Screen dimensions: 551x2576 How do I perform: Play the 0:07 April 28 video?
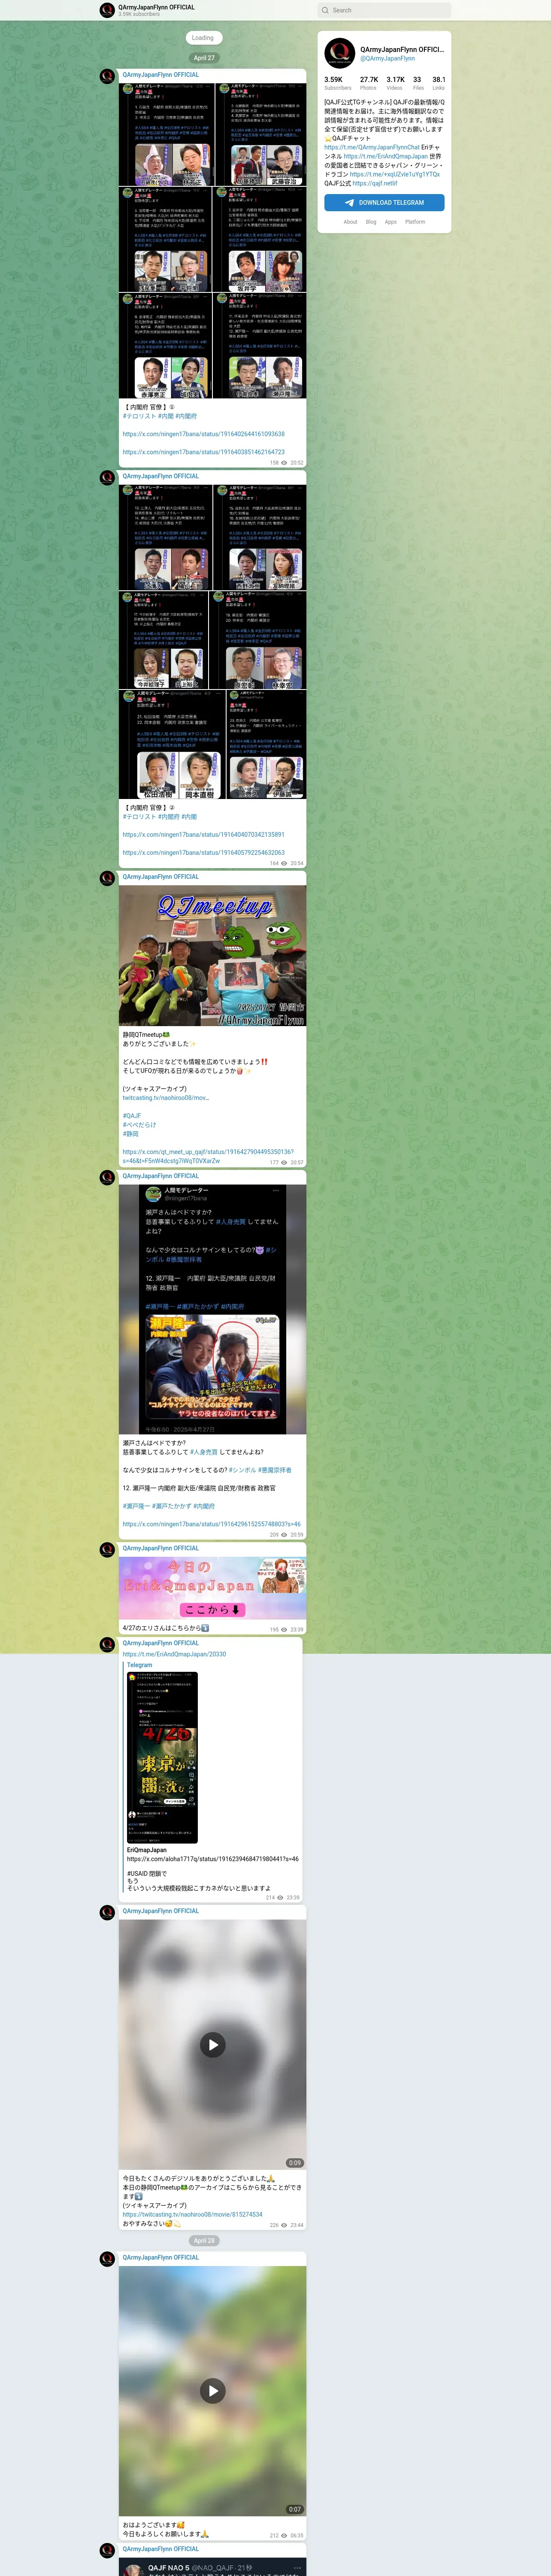[212, 2391]
